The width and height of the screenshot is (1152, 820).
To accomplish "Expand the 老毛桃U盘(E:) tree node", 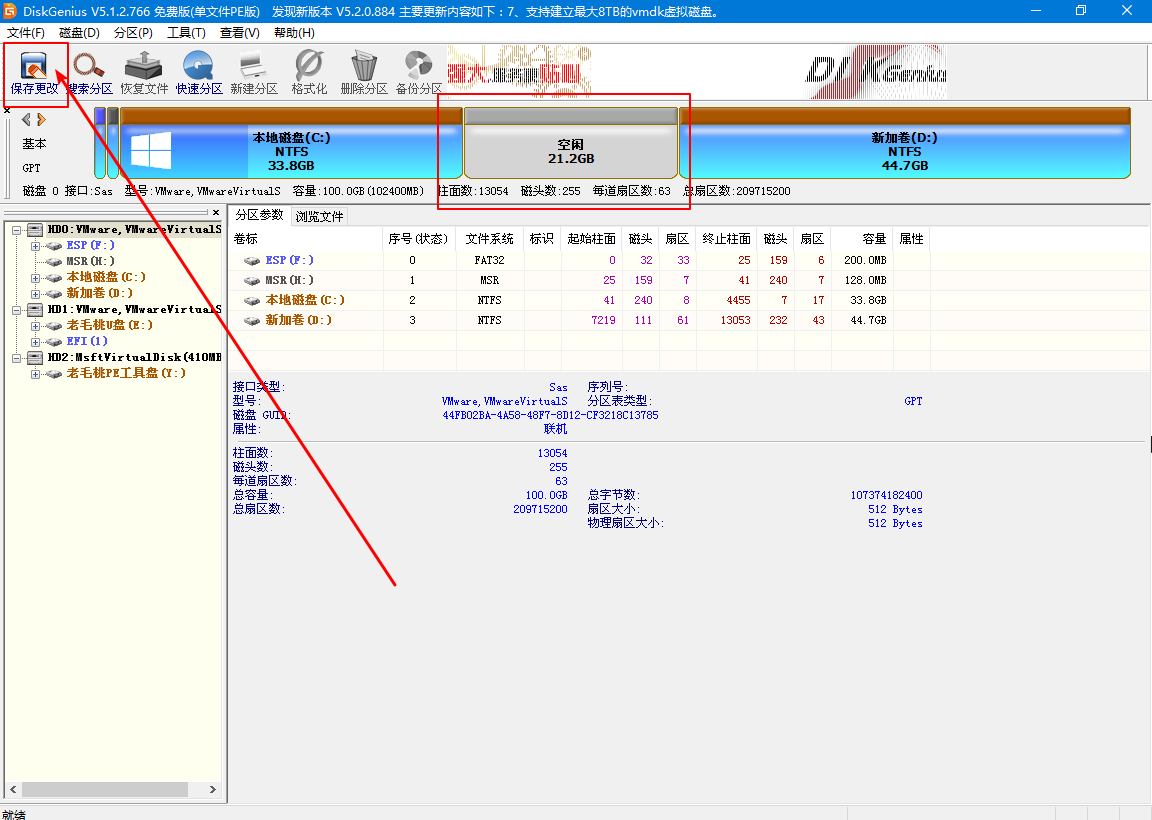I will point(35,326).
